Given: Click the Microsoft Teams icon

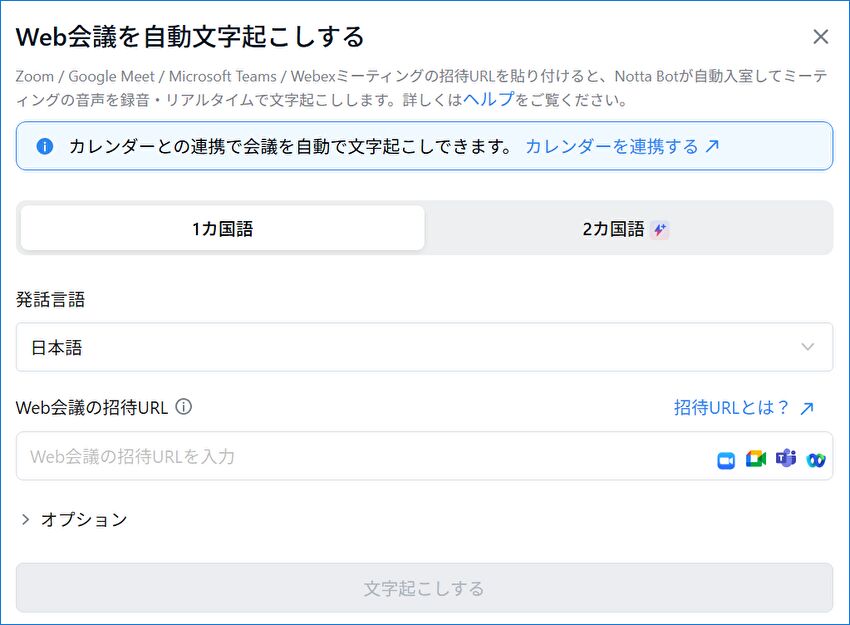Looking at the screenshot, I should point(786,459).
